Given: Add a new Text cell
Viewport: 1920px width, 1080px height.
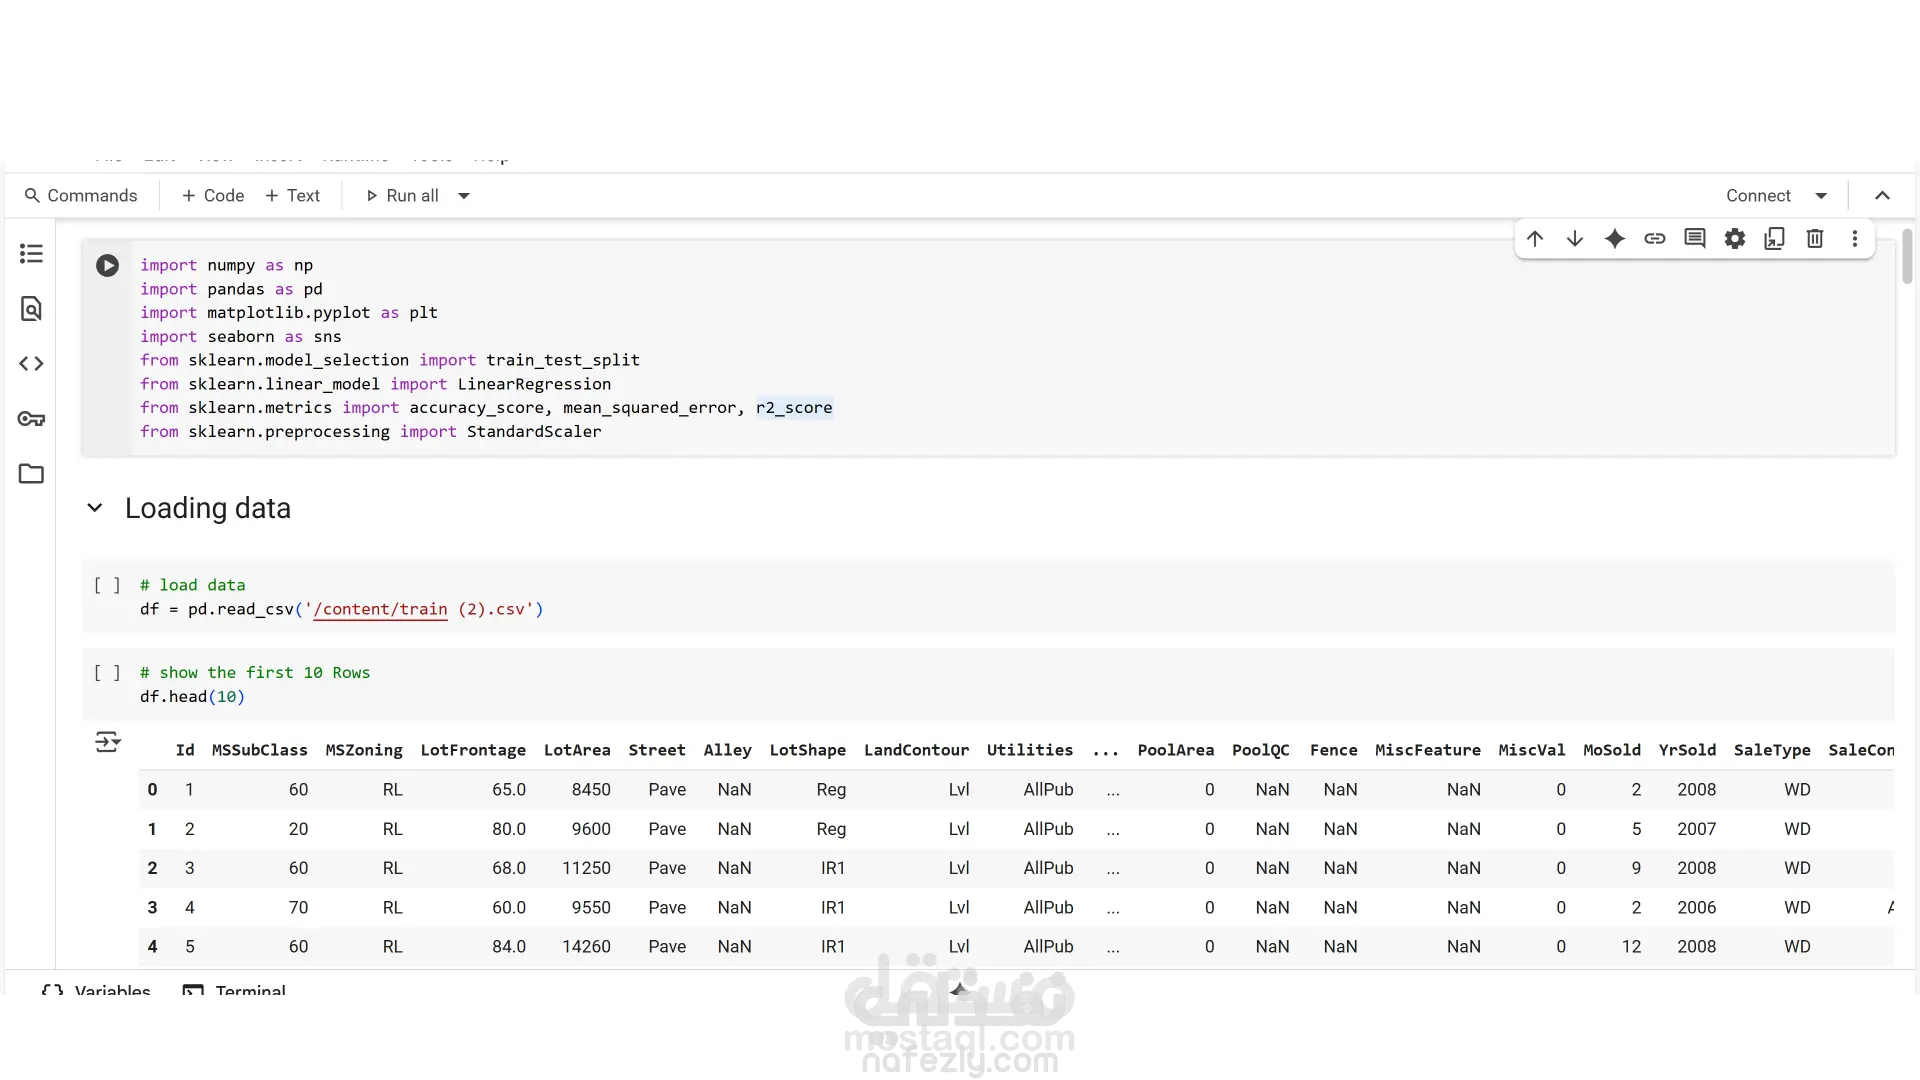Looking at the screenshot, I should click(292, 196).
